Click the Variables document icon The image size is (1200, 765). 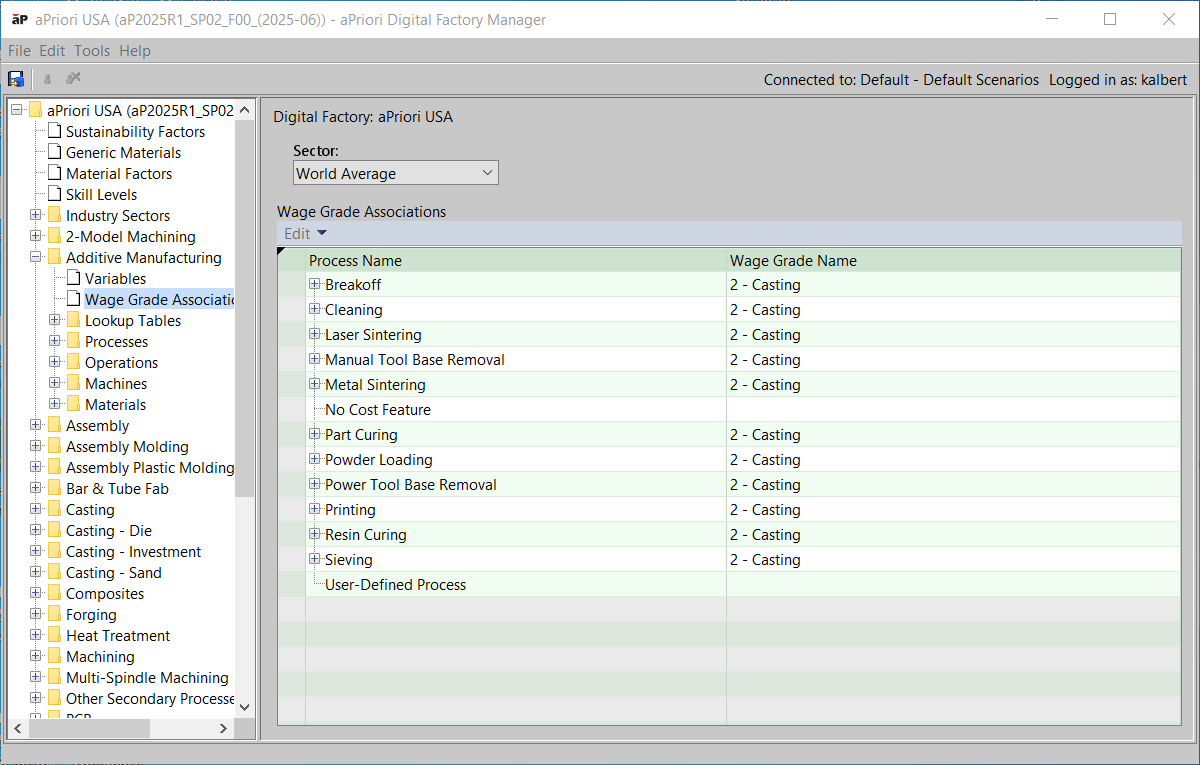[x=74, y=278]
